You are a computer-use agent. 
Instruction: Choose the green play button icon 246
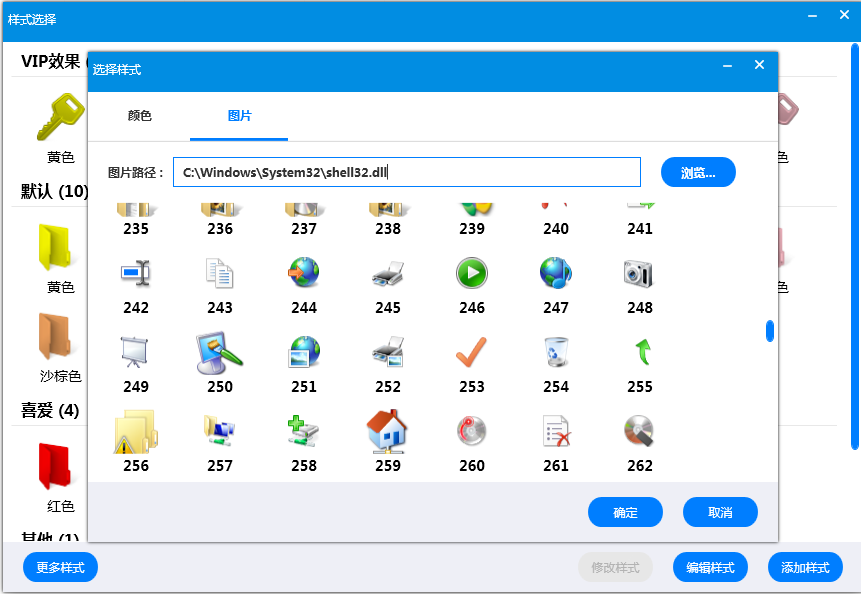(472, 273)
